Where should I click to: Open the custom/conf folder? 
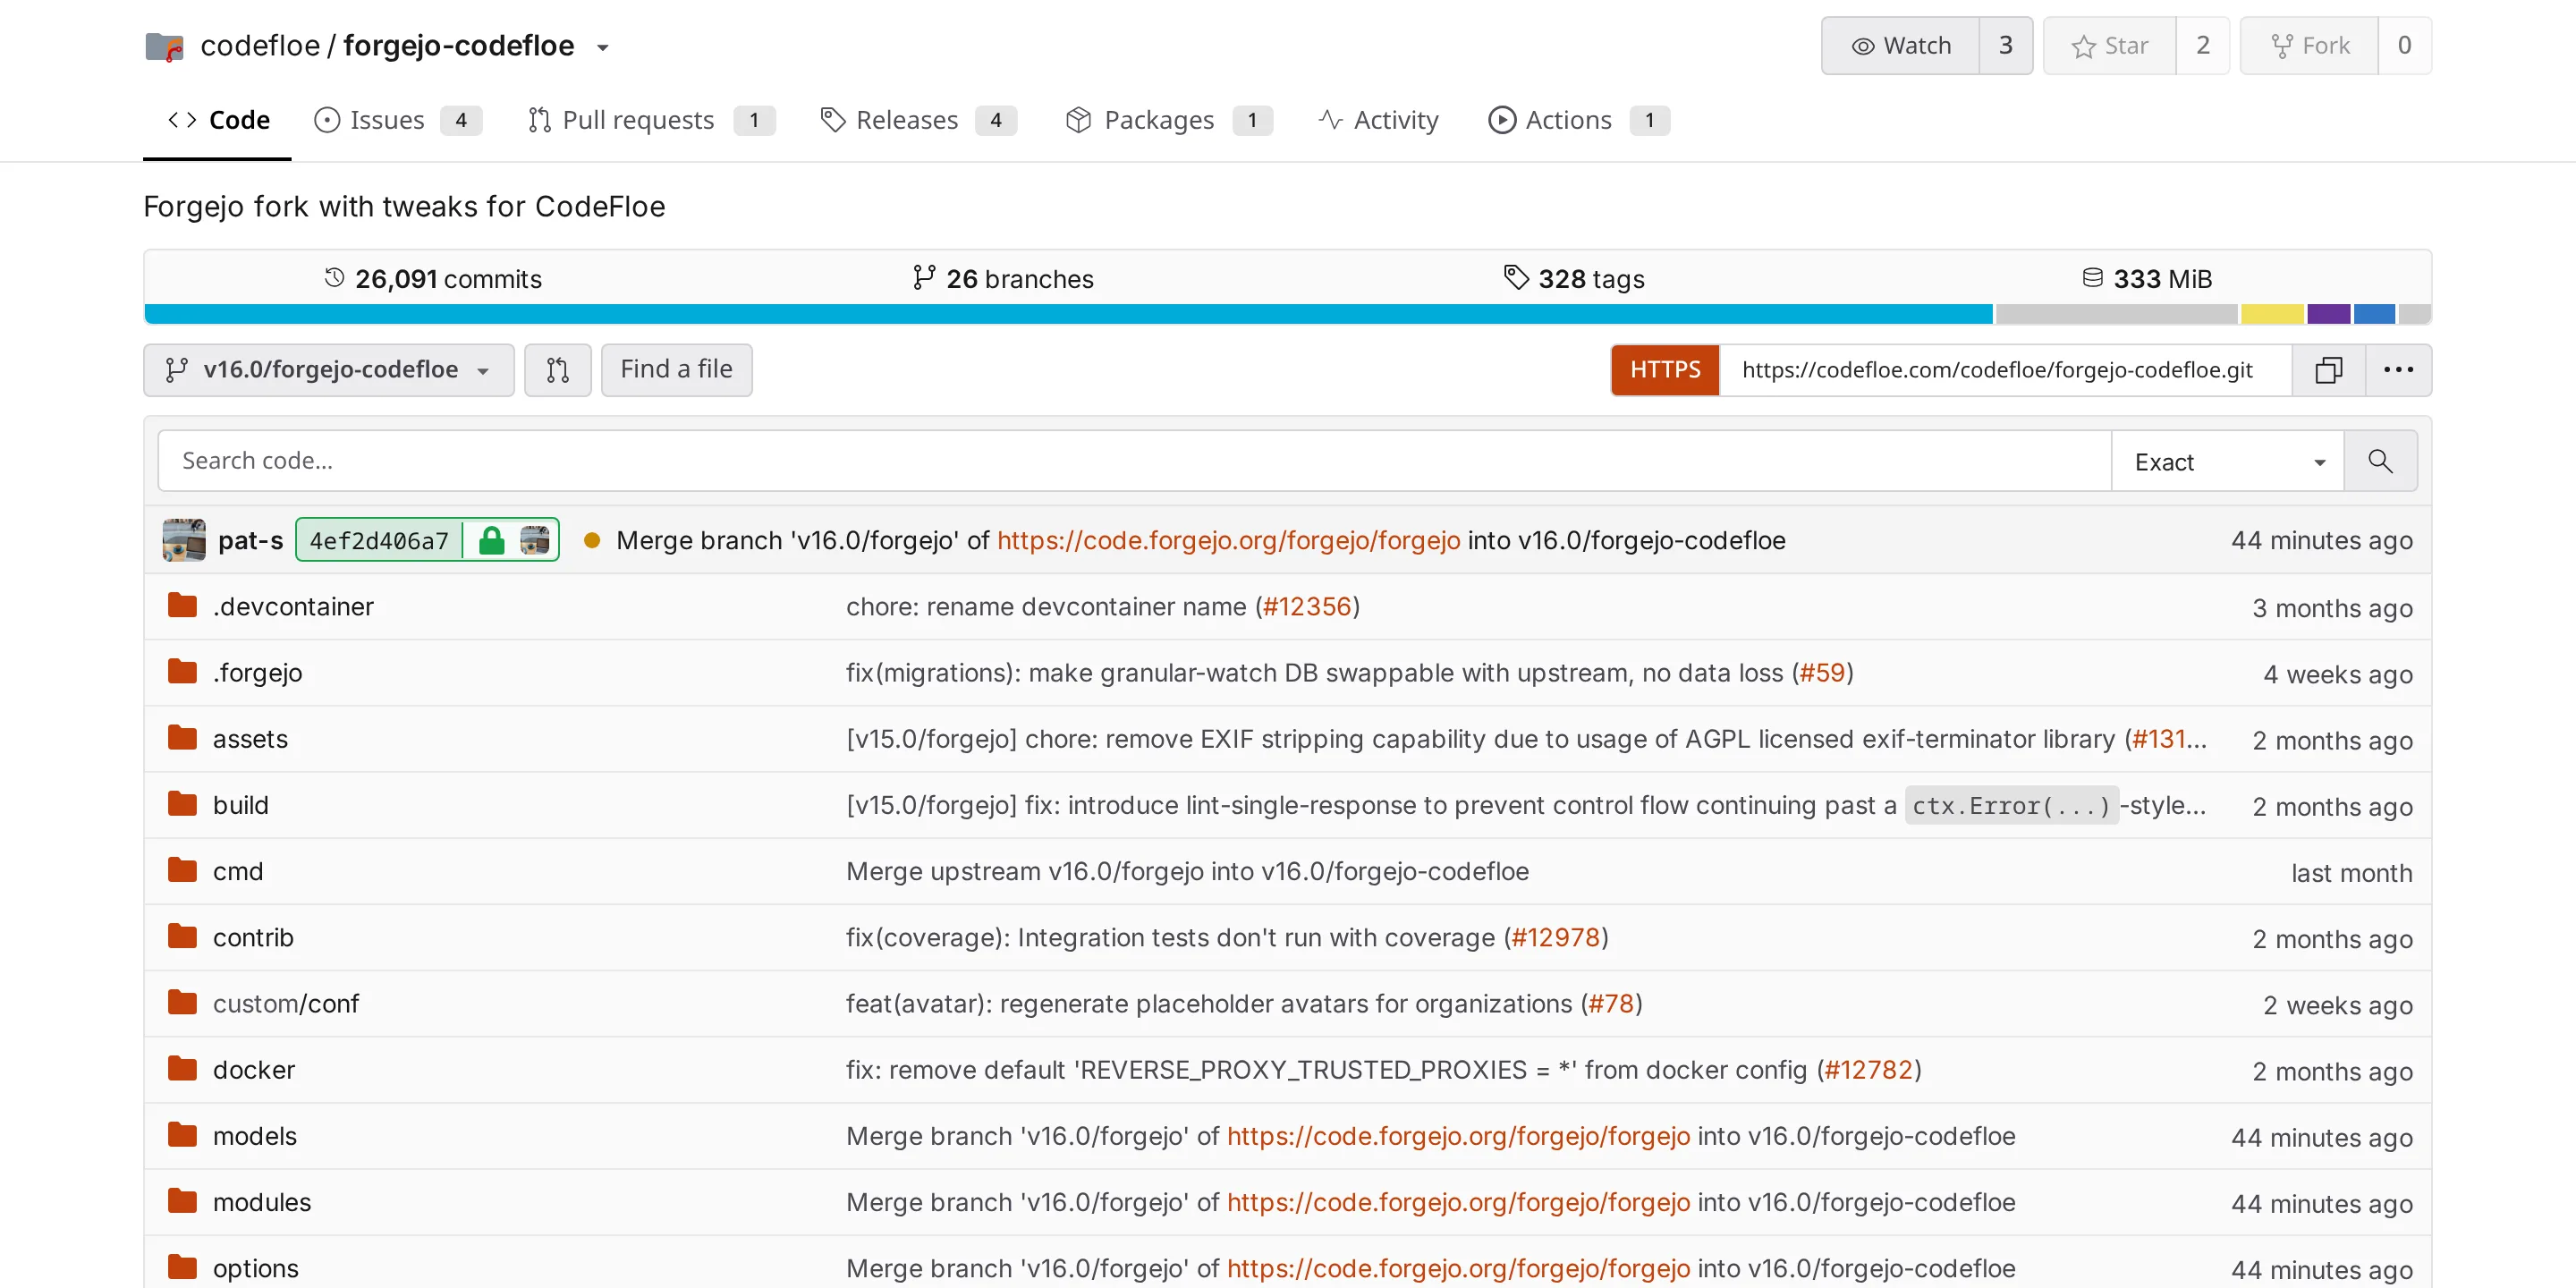(x=286, y=1003)
